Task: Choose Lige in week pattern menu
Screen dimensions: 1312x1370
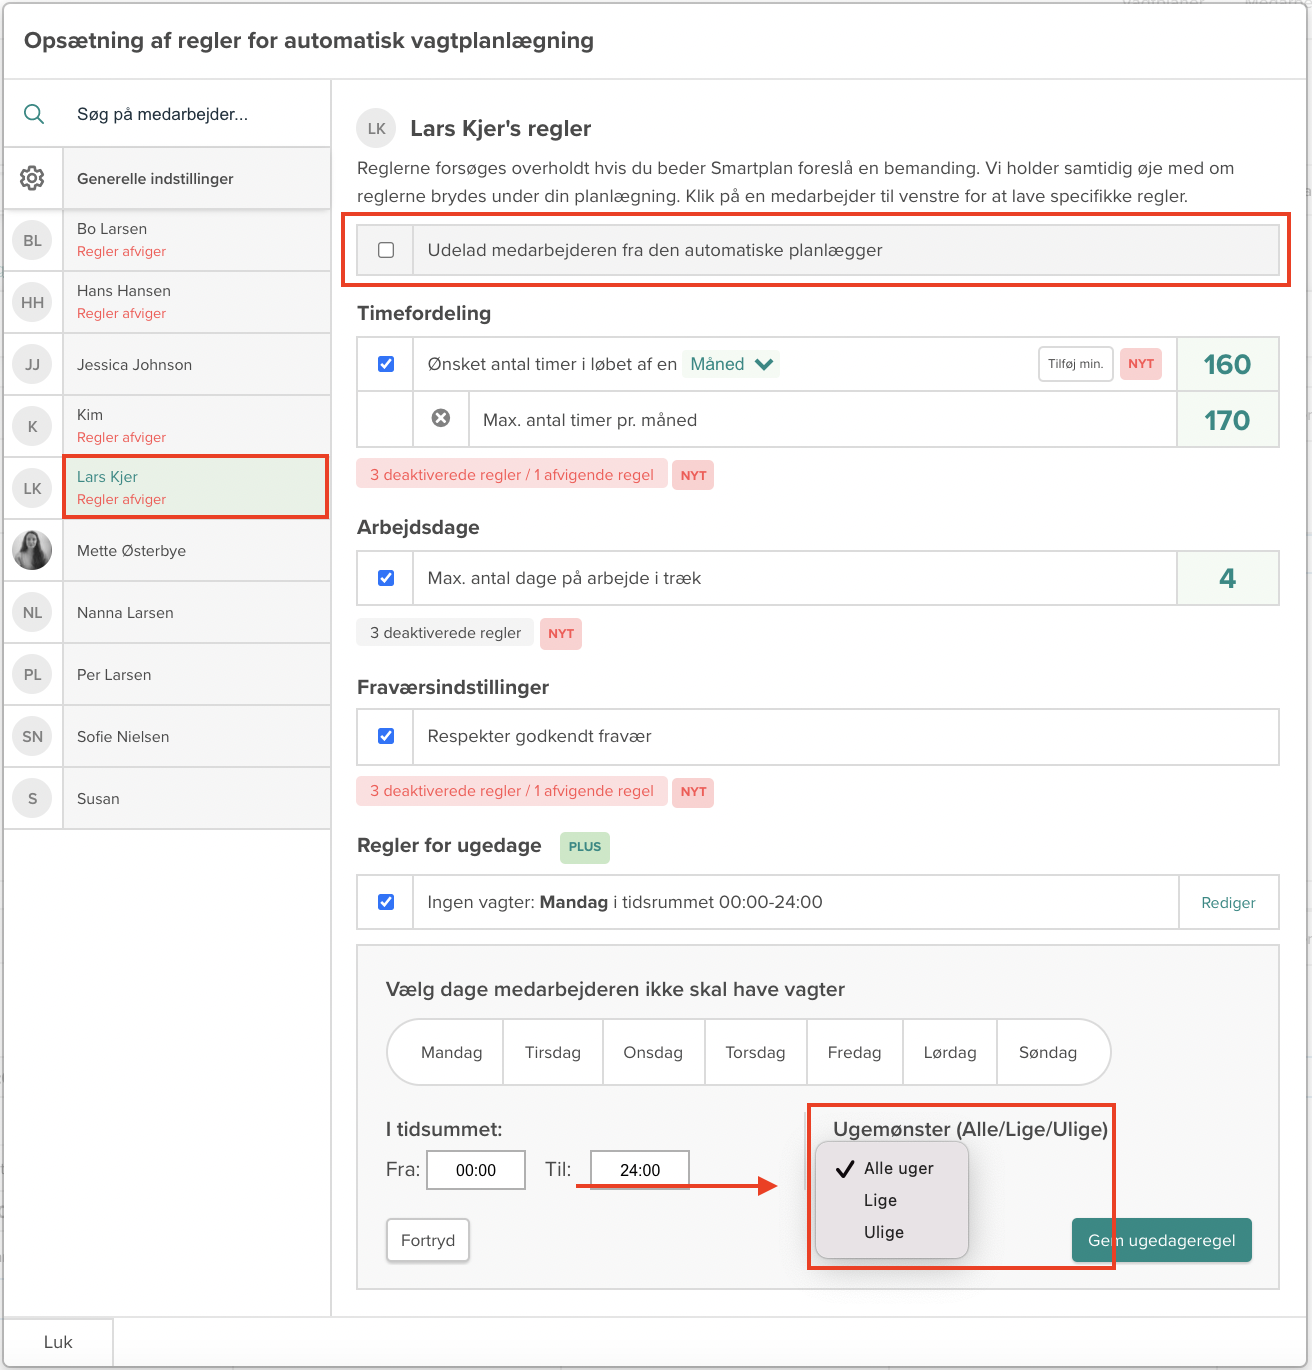Action: pyautogui.click(x=880, y=1200)
